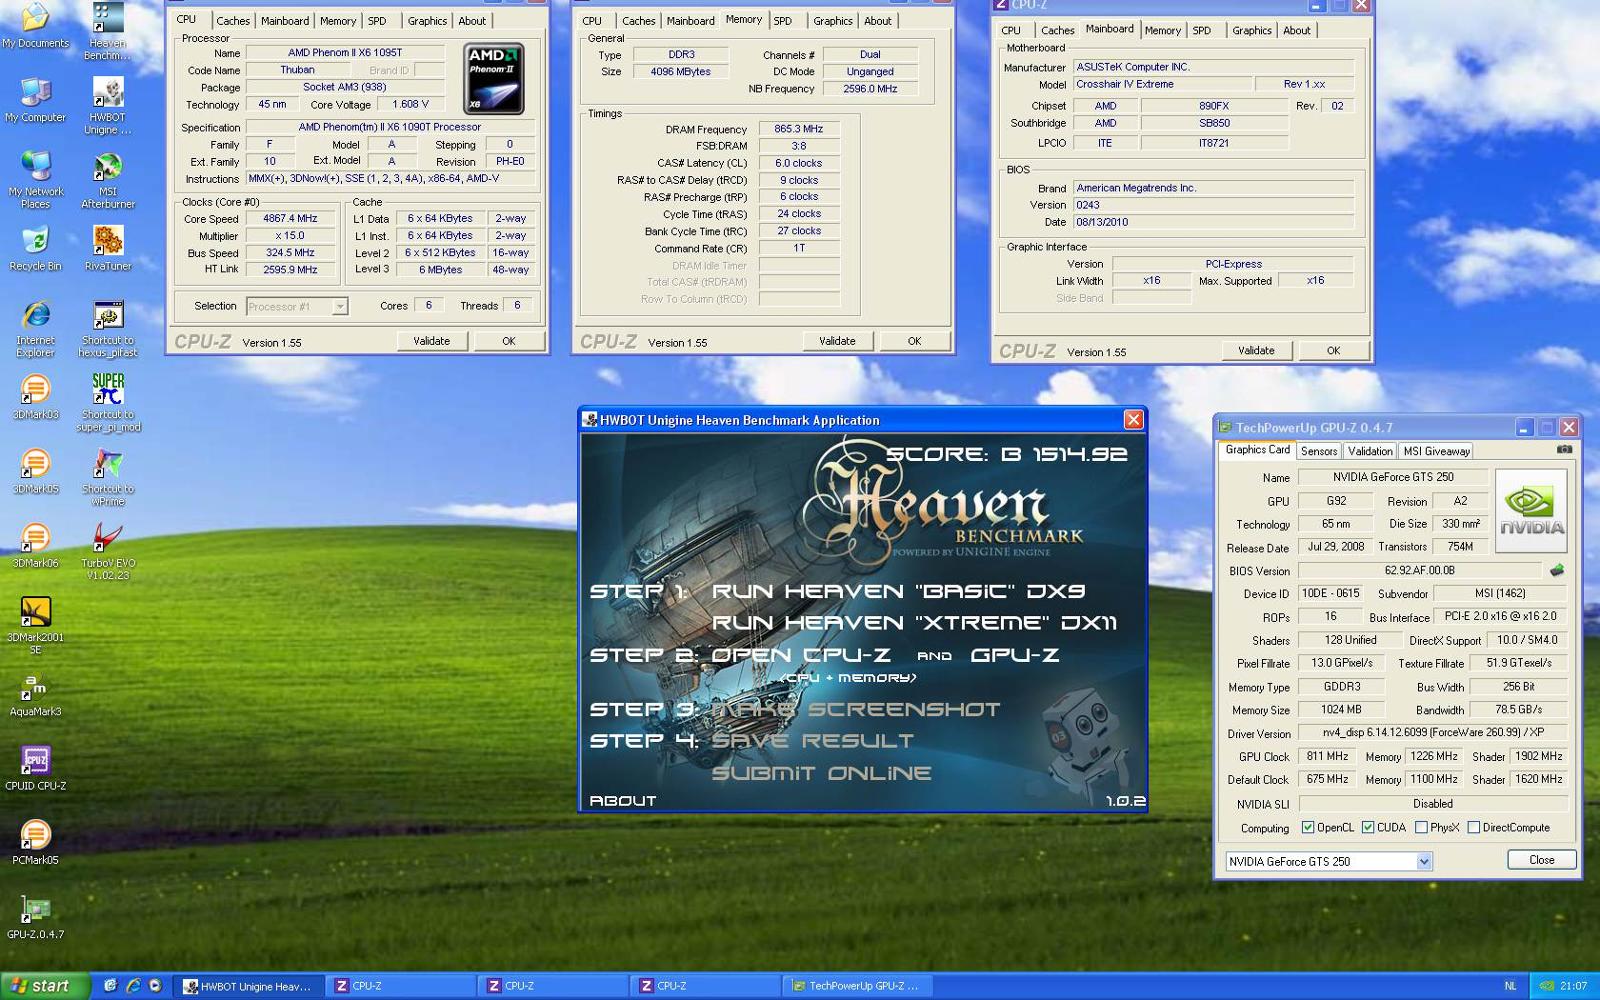The height and width of the screenshot is (1000, 1600).
Task: Open MSI Giveaway tab in GPU-Z
Action: pyautogui.click(x=1435, y=452)
